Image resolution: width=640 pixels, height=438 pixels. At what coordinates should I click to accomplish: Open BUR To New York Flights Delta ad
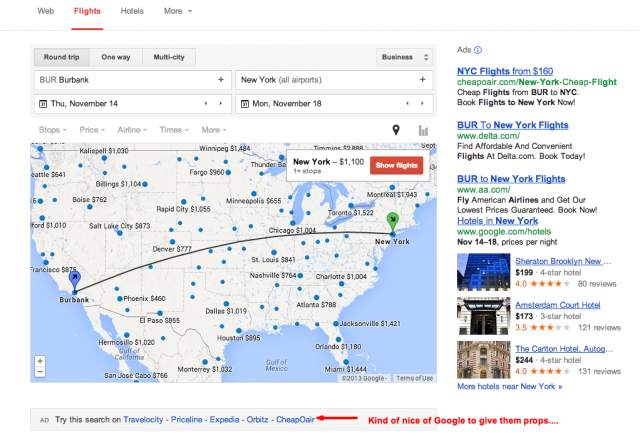pos(513,125)
